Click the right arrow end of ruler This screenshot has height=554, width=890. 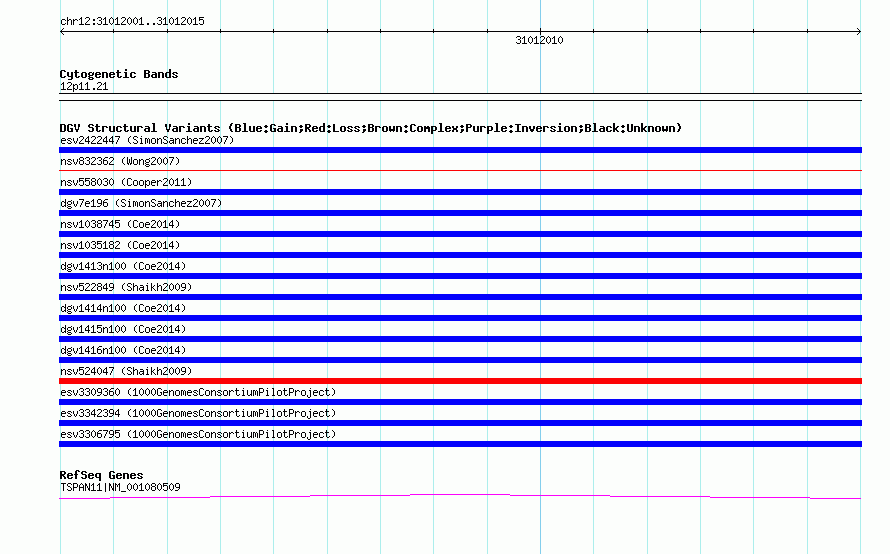pos(859,32)
